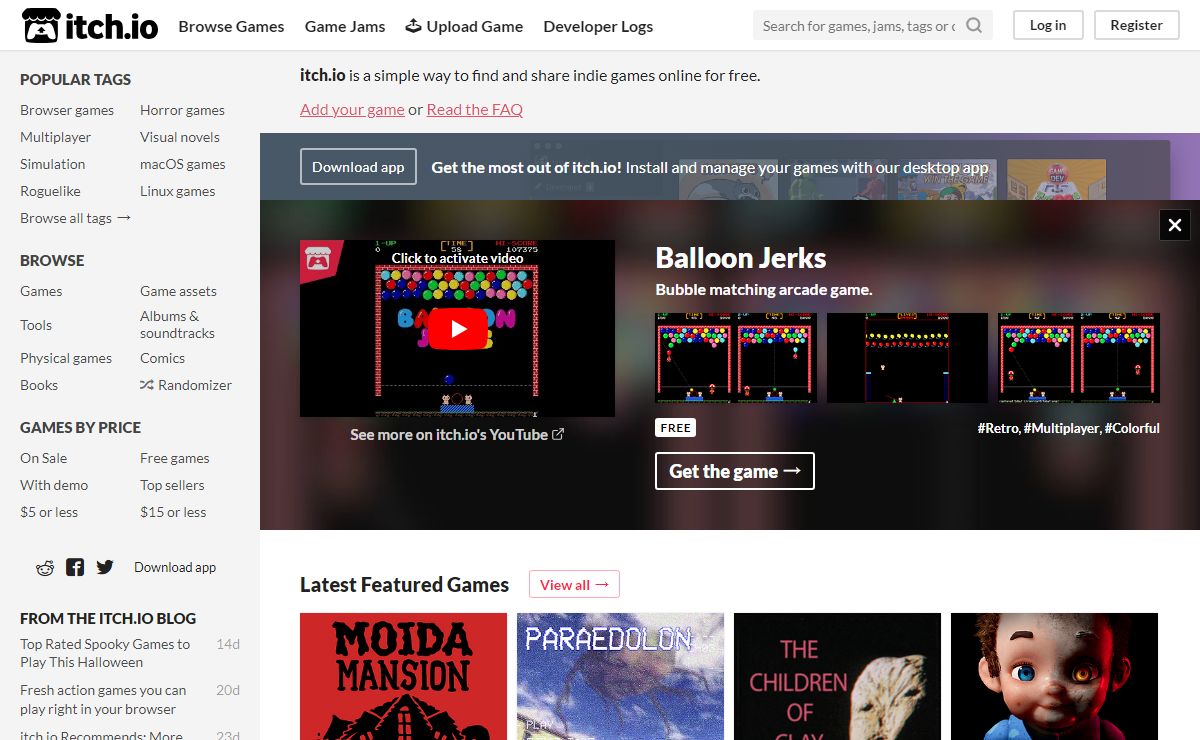
Task: Open macOS games tag
Action: pos(183,164)
